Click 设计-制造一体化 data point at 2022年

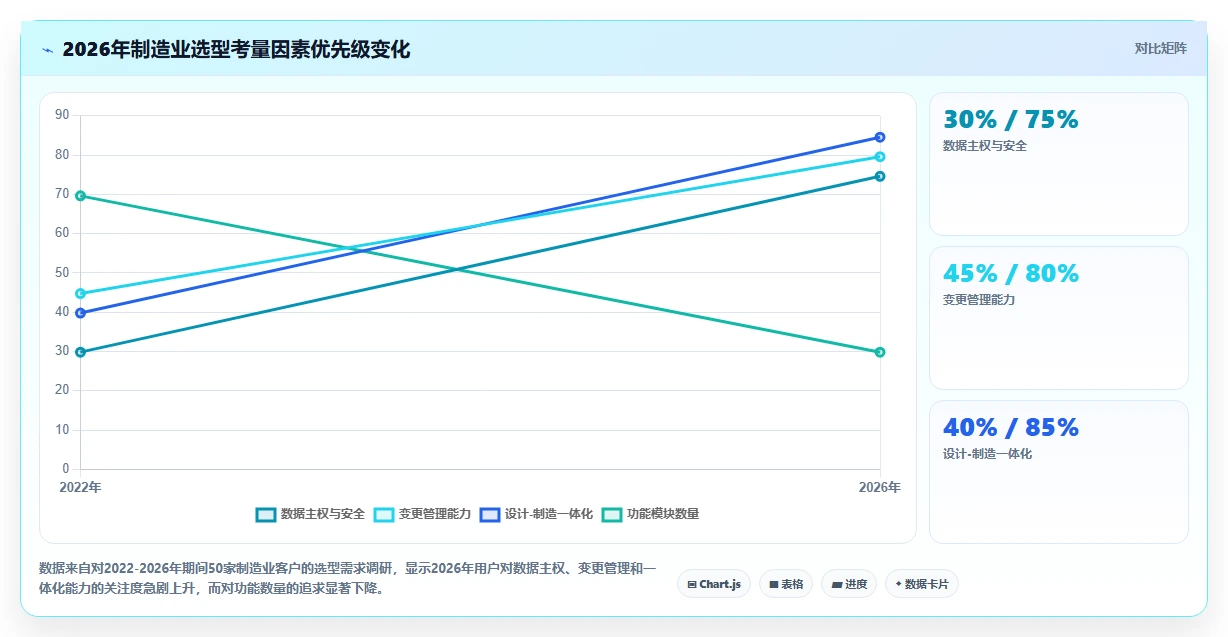[80, 313]
